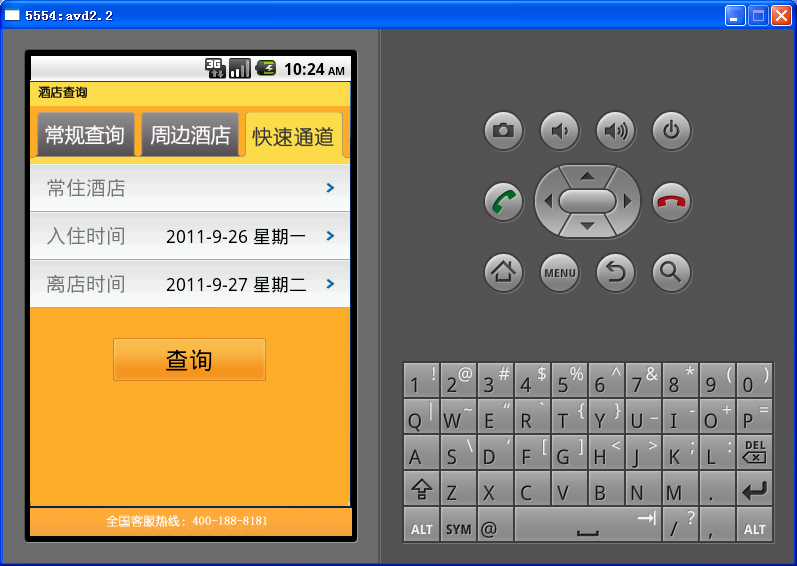The height and width of the screenshot is (566, 797).
Task: Switch to the 周边酒店 tab
Action: point(190,135)
